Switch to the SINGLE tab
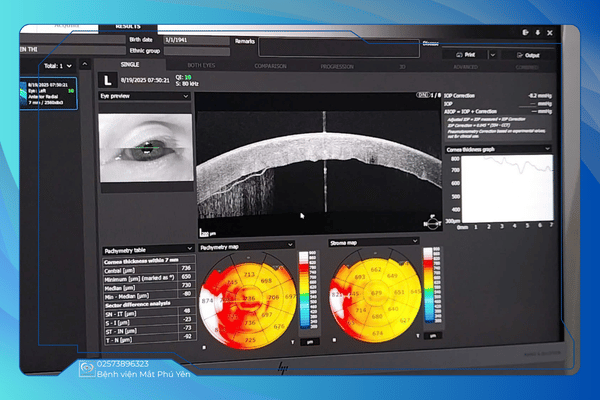 [x=136, y=65]
